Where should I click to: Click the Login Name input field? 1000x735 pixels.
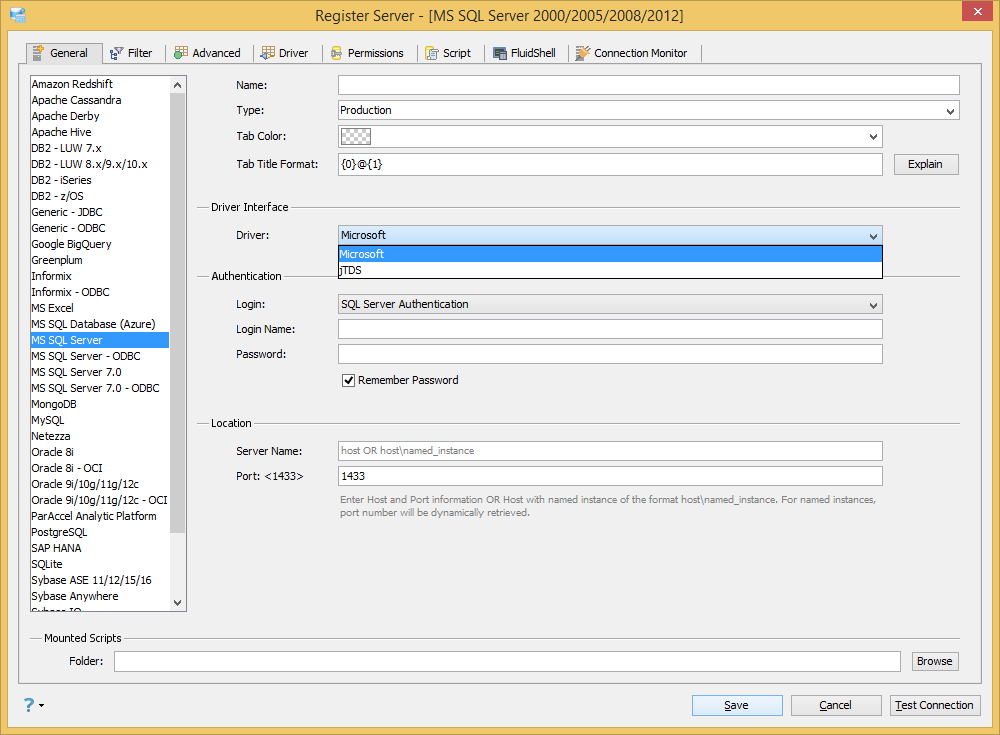[x=610, y=329]
